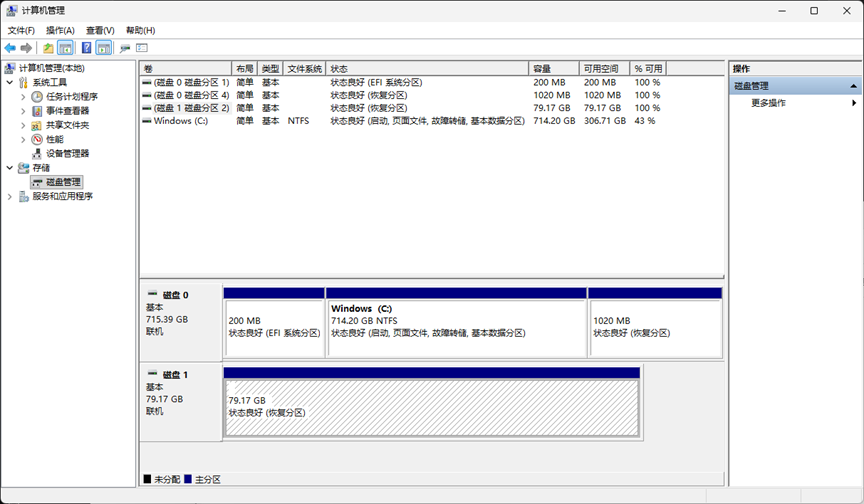Expand the 服务和应用程序 node
This screenshot has width=864, height=504.
10,196
